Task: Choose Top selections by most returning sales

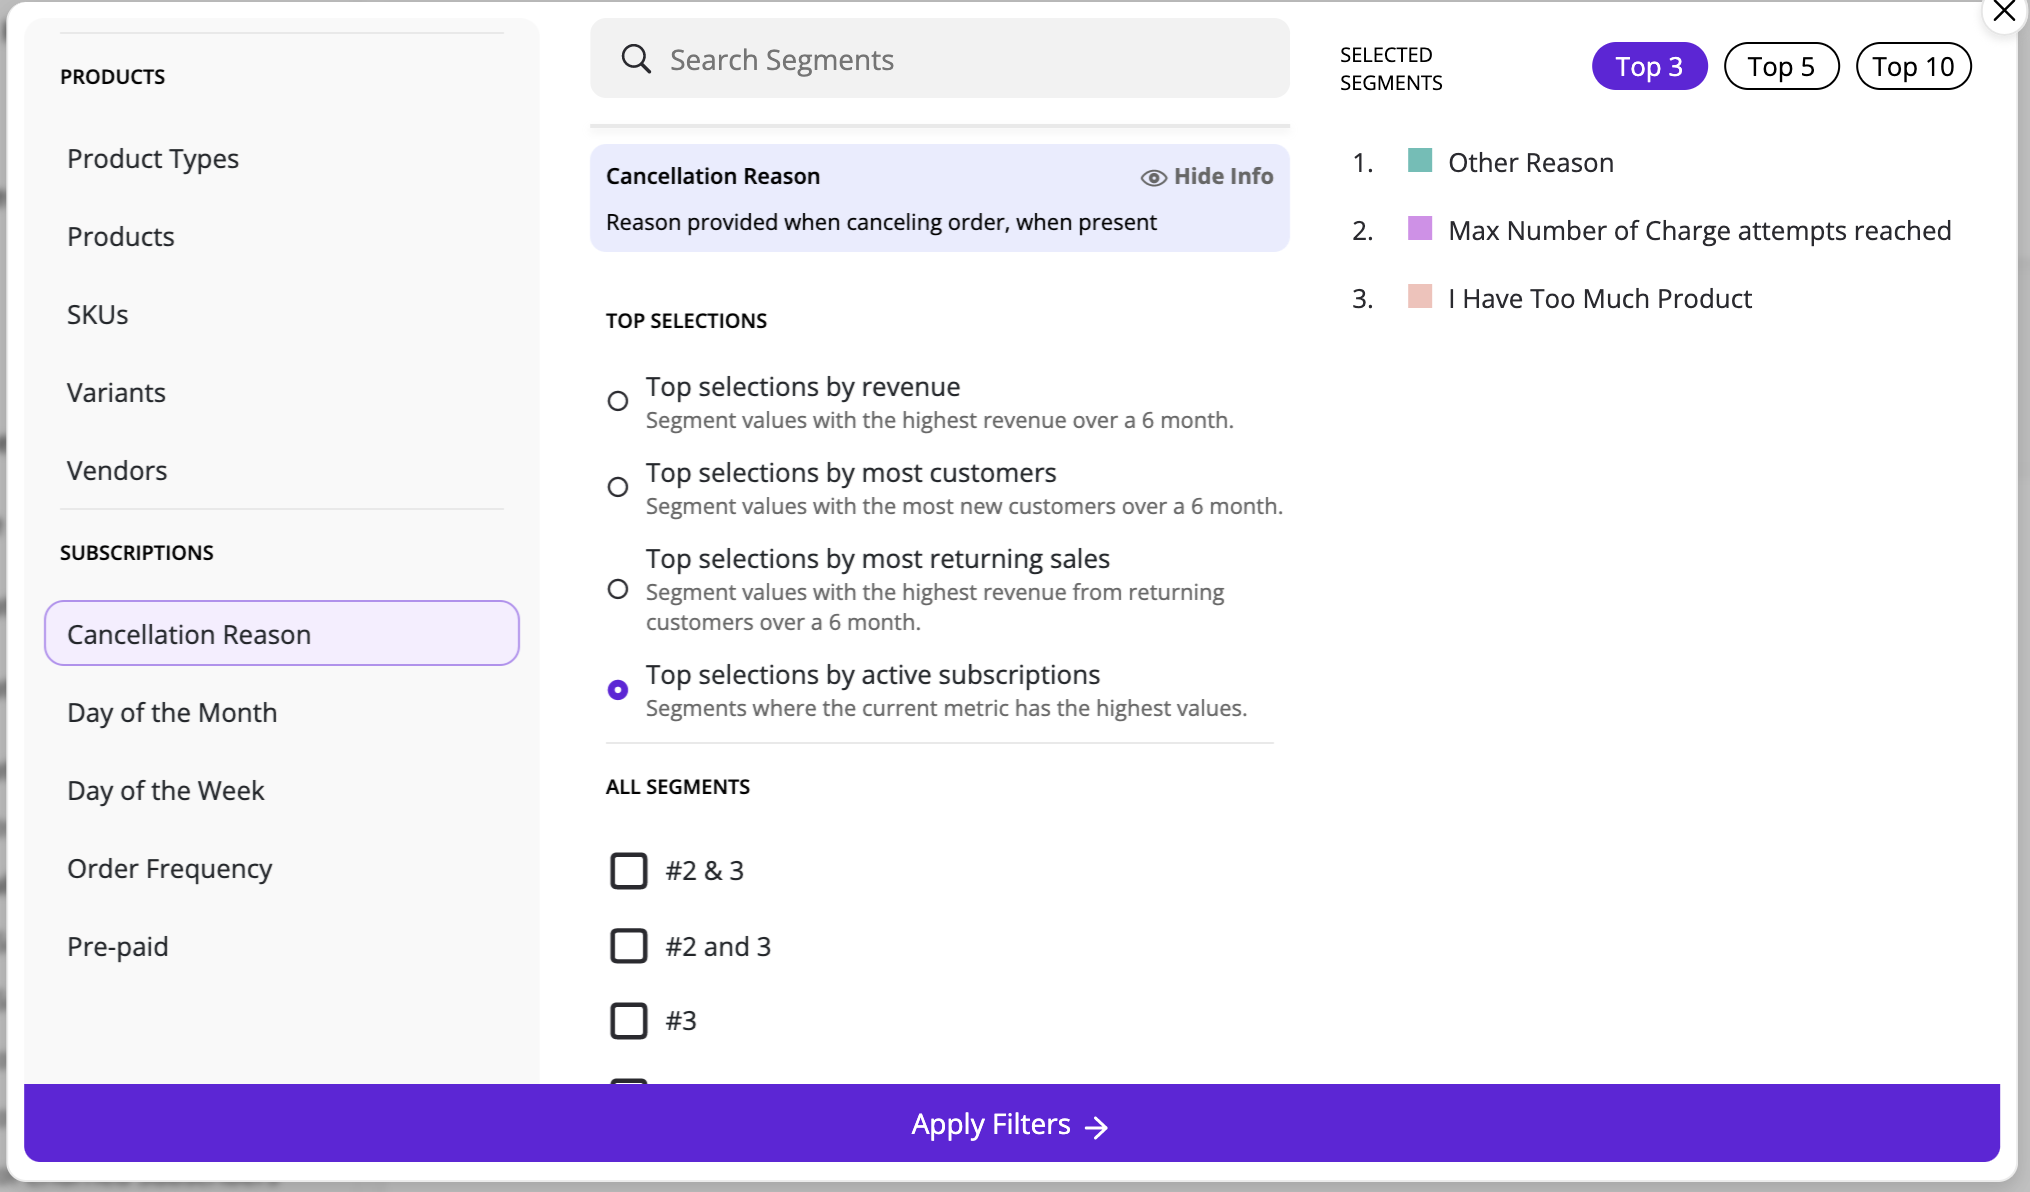Action: [x=618, y=589]
